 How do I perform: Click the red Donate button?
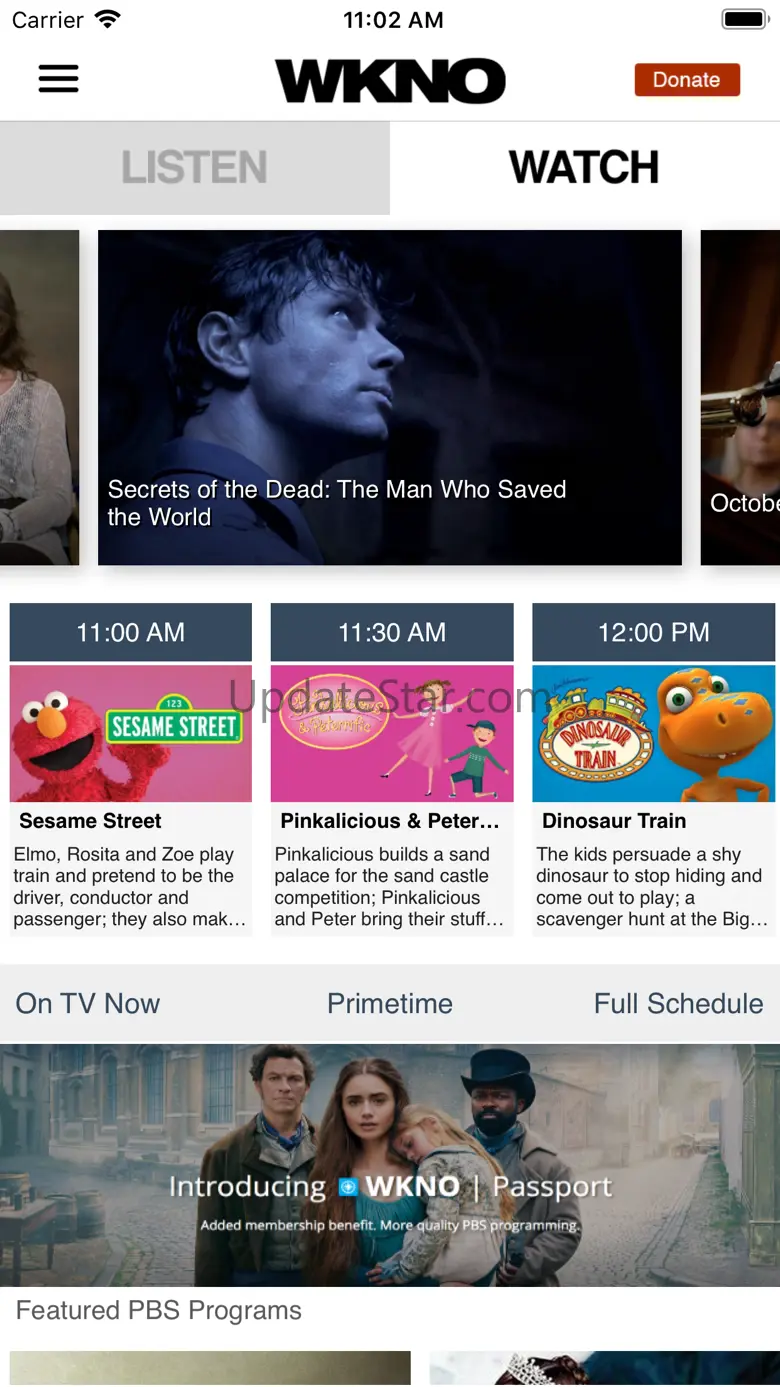pos(687,80)
